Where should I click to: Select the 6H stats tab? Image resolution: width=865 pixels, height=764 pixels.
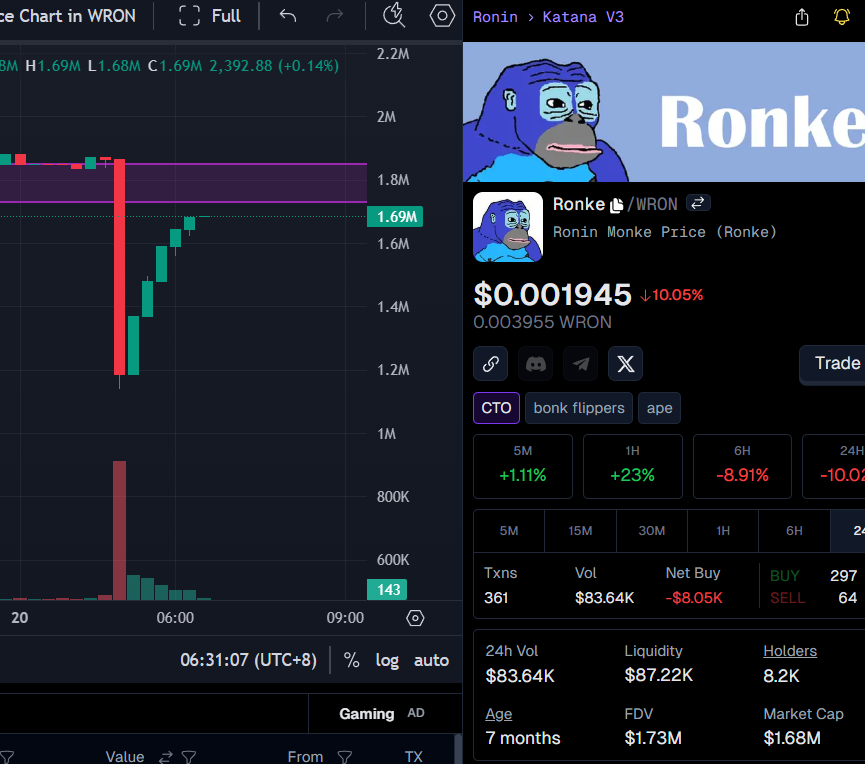(794, 531)
